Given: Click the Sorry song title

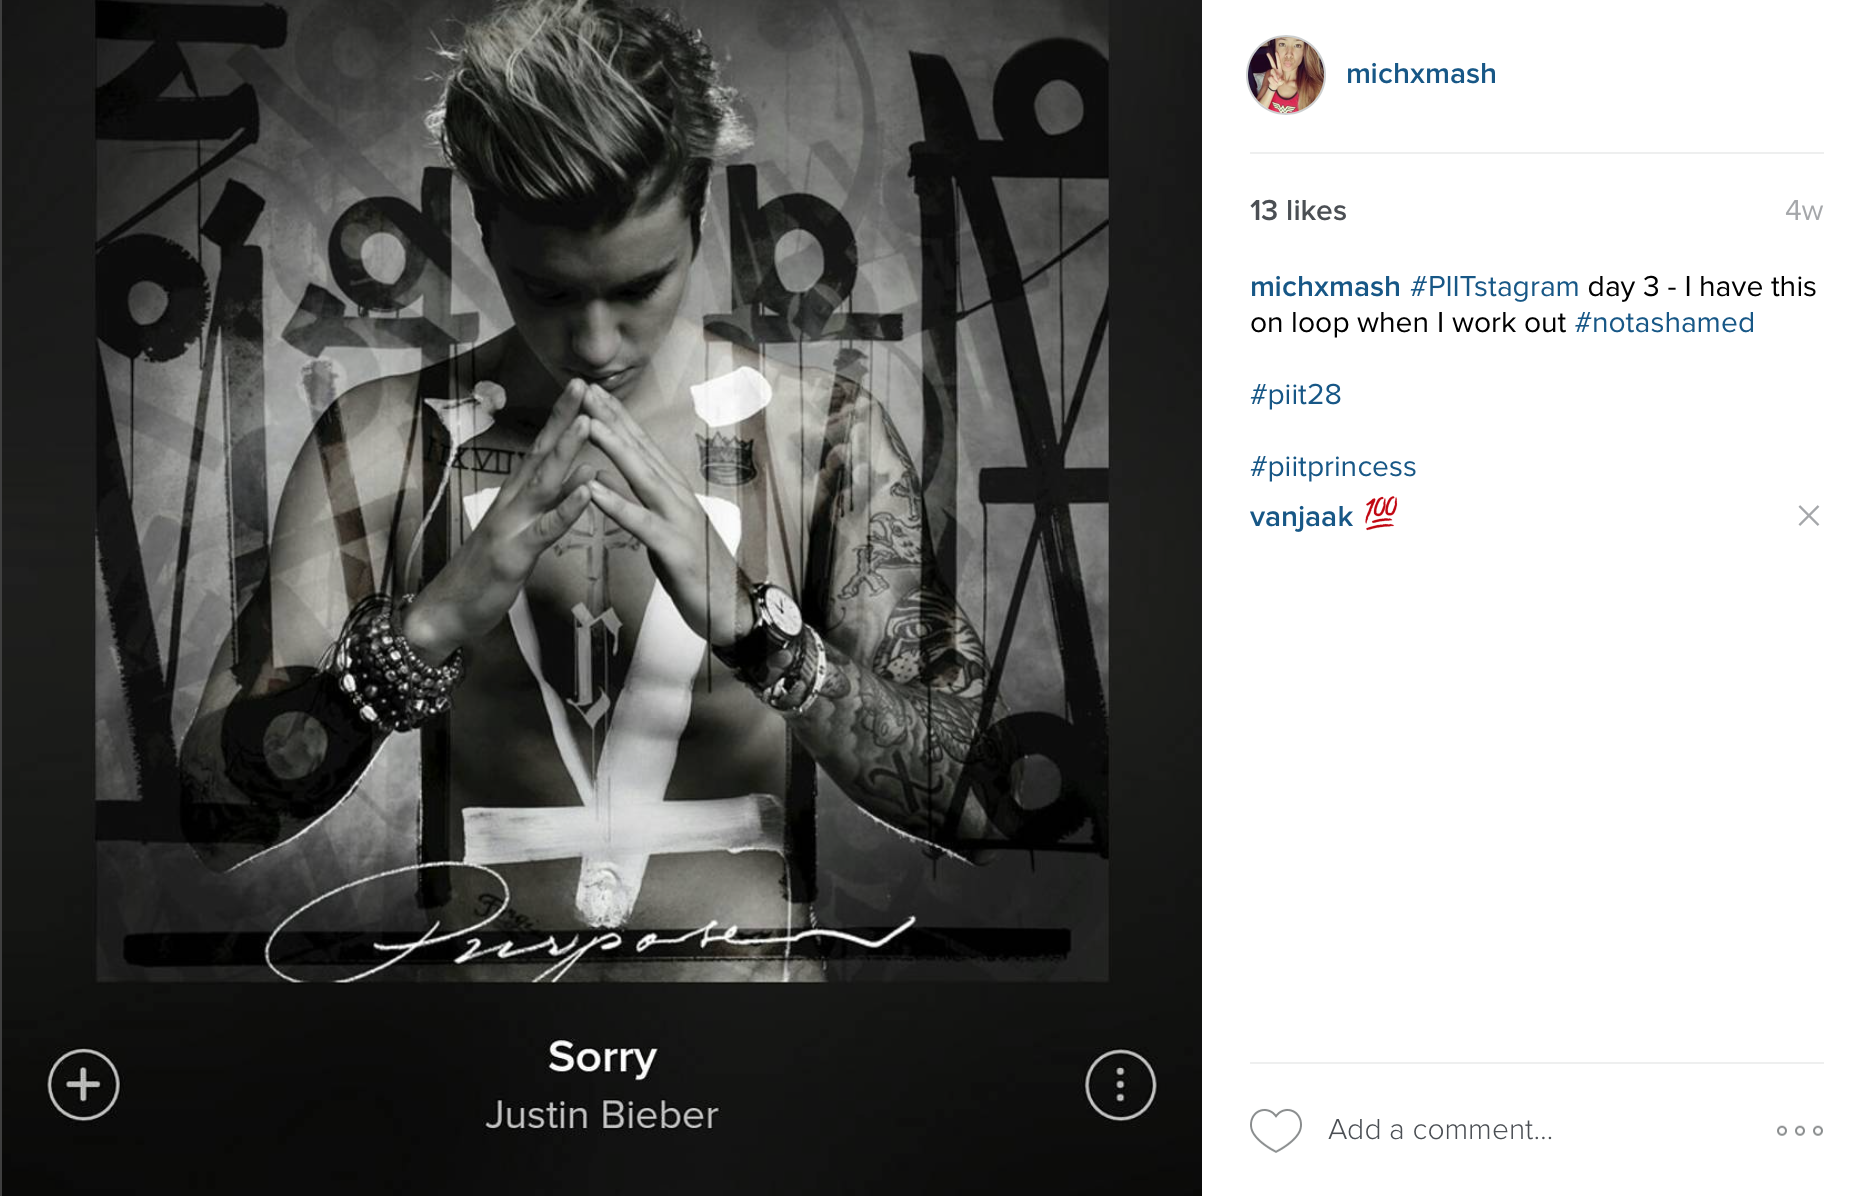Looking at the screenshot, I should tap(602, 1058).
